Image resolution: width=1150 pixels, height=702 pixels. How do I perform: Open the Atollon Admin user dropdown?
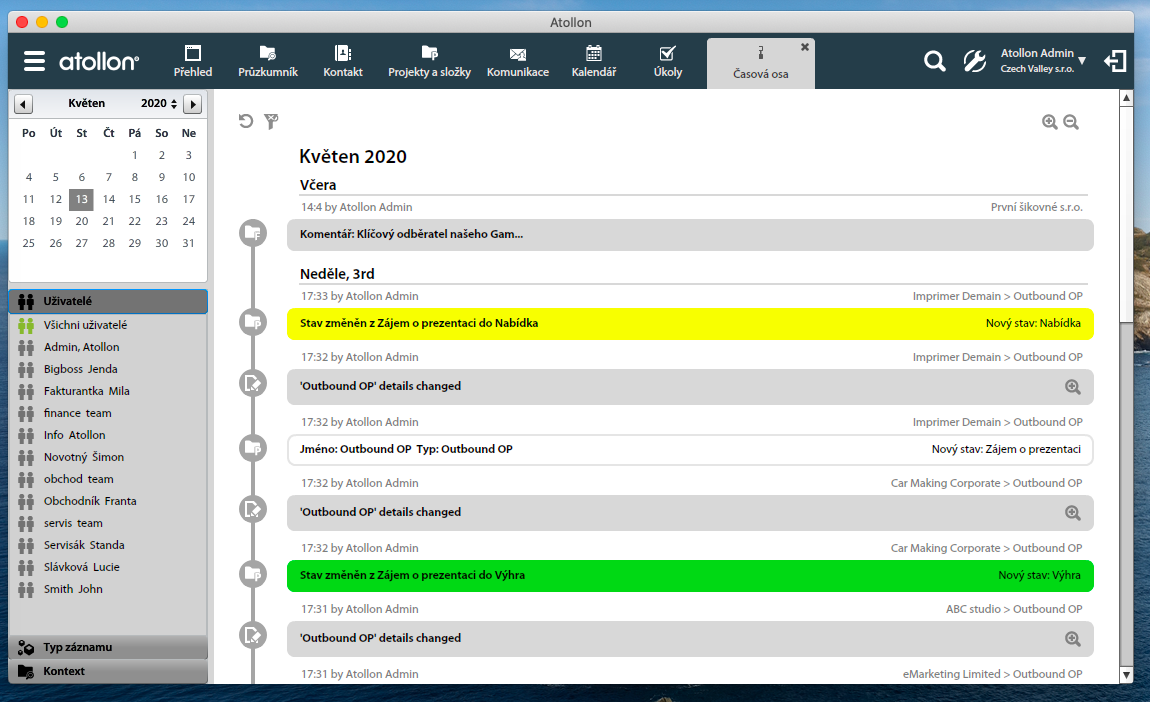point(1082,61)
